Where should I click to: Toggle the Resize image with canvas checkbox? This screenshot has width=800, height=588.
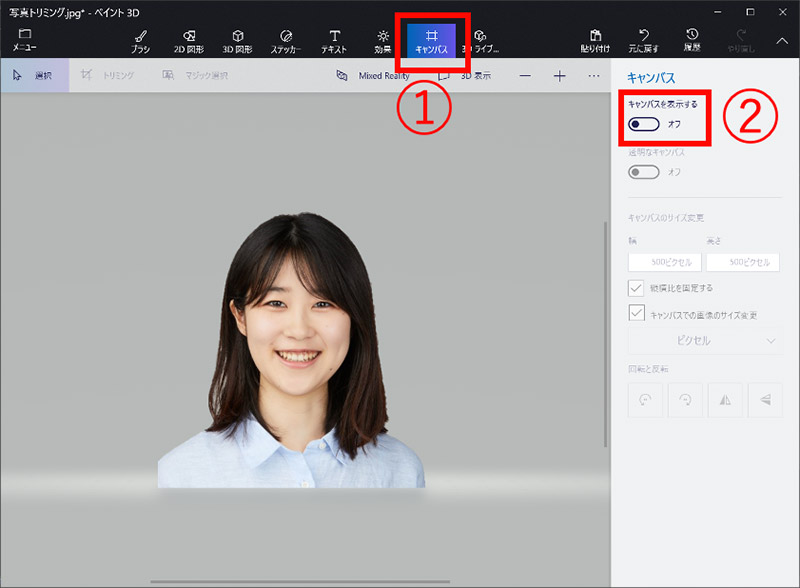click(637, 313)
